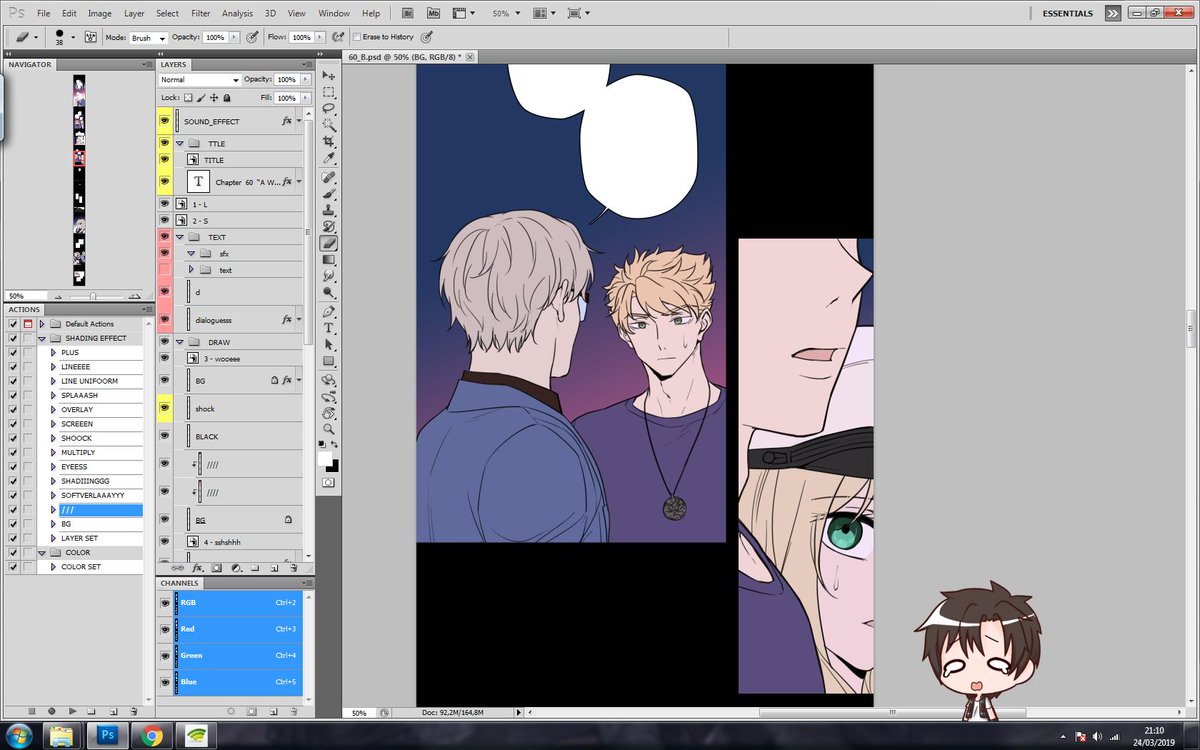Delete layer using Layers panel trash icon
The image size is (1200, 750).
[x=292, y=567]
